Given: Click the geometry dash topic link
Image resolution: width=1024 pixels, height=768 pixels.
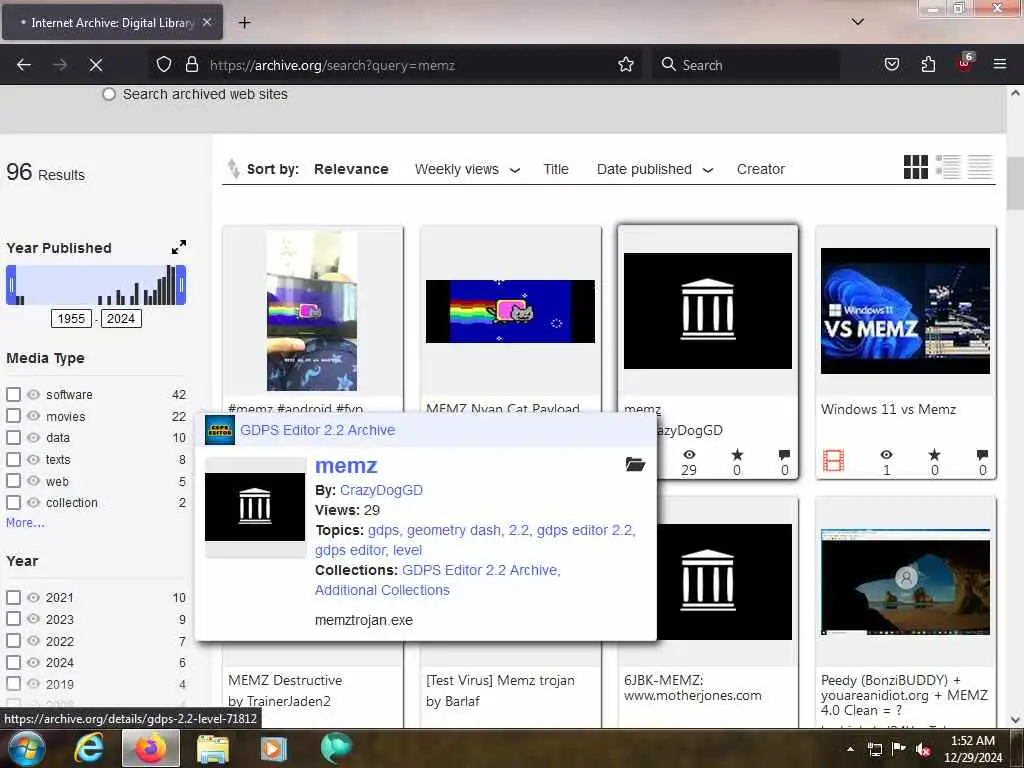Looking at the screenshot, I should tap(455, 530).
